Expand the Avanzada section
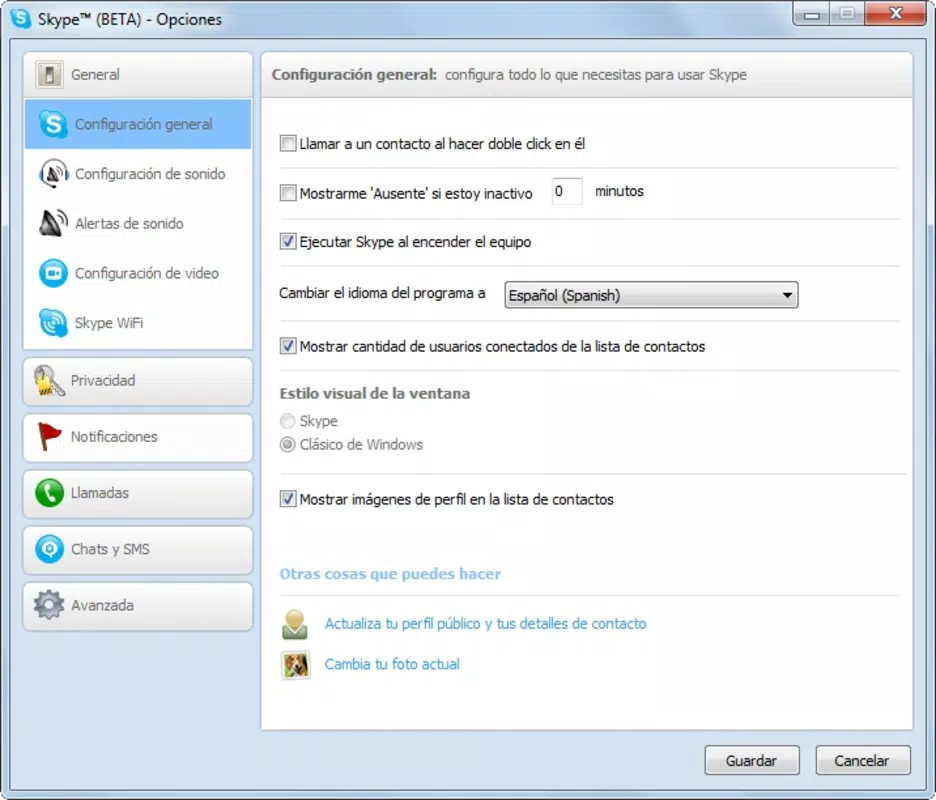 138,605
